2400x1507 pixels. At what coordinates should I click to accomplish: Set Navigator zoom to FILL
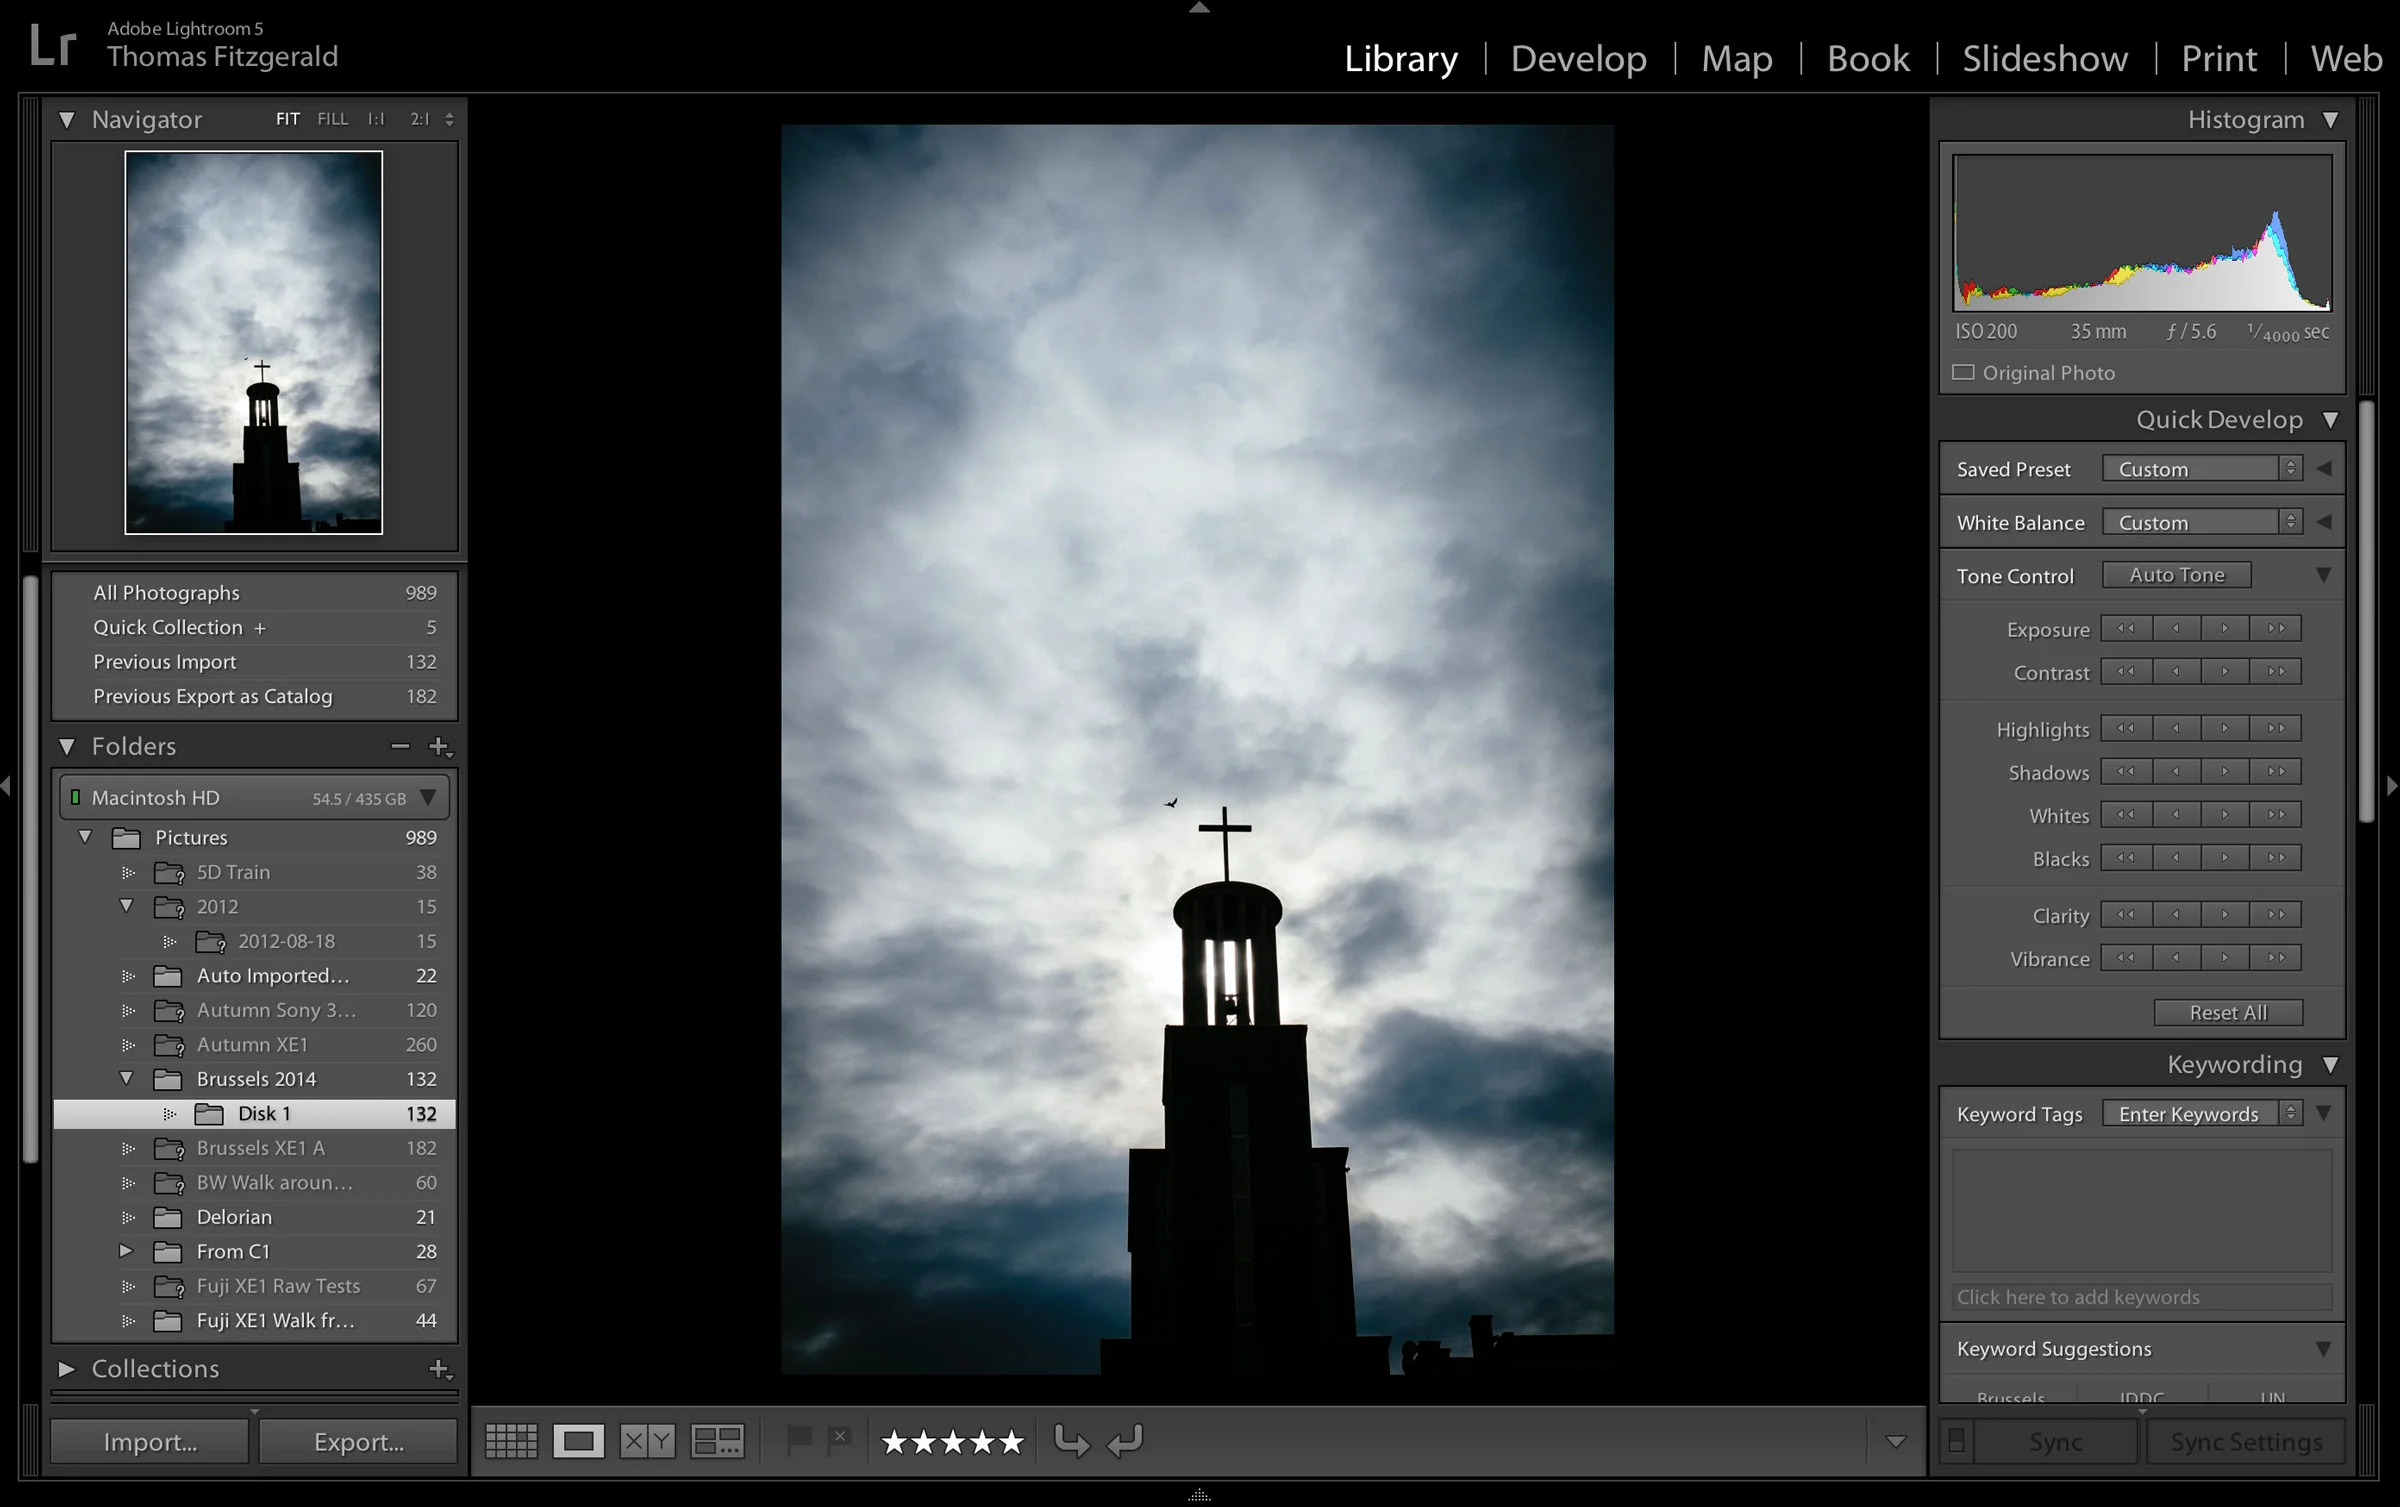332,119
